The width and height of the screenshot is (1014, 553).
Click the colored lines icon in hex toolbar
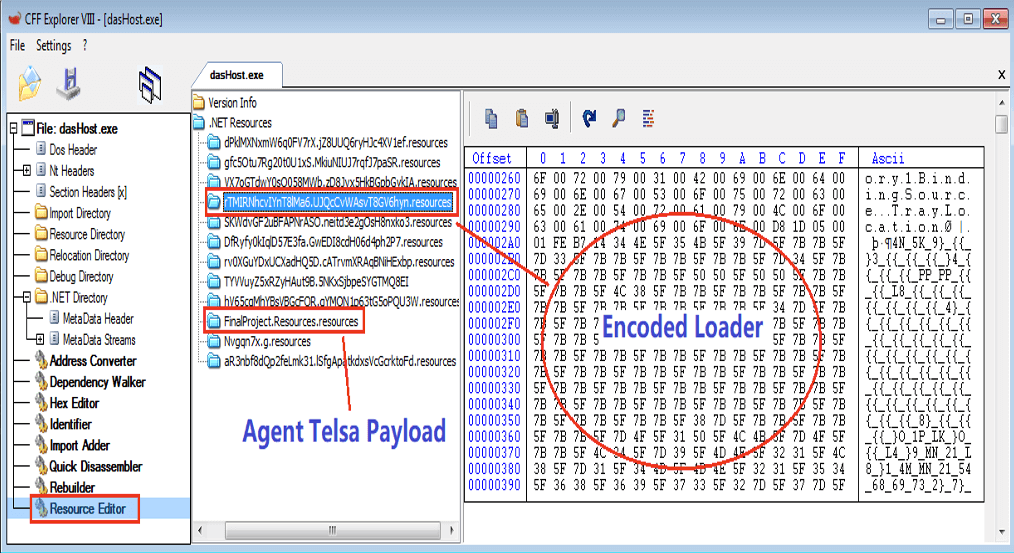(648, 118)
